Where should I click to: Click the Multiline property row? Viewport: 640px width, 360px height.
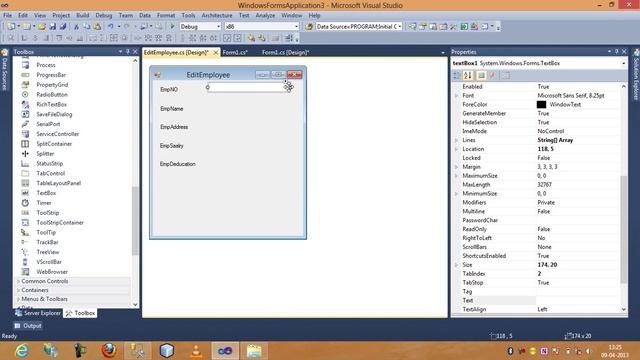tap(536, 211)
